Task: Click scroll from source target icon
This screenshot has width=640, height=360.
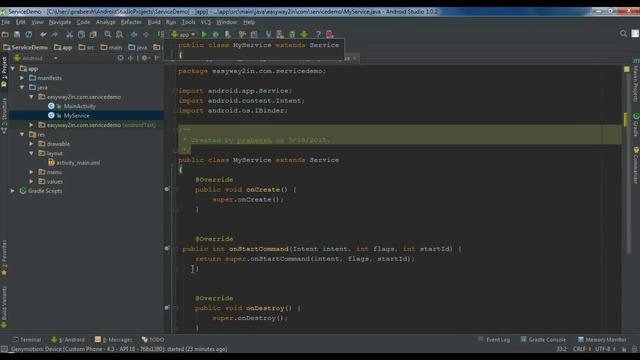Action: tap(120, 58)
